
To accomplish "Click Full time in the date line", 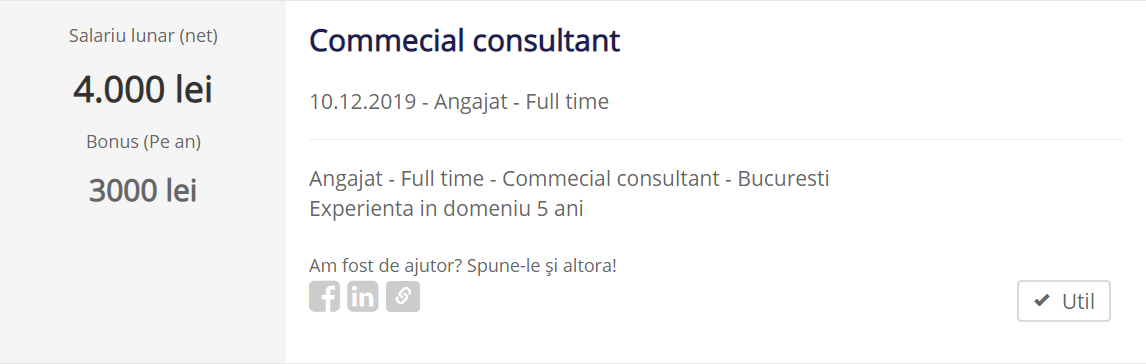I will [567, 102].
